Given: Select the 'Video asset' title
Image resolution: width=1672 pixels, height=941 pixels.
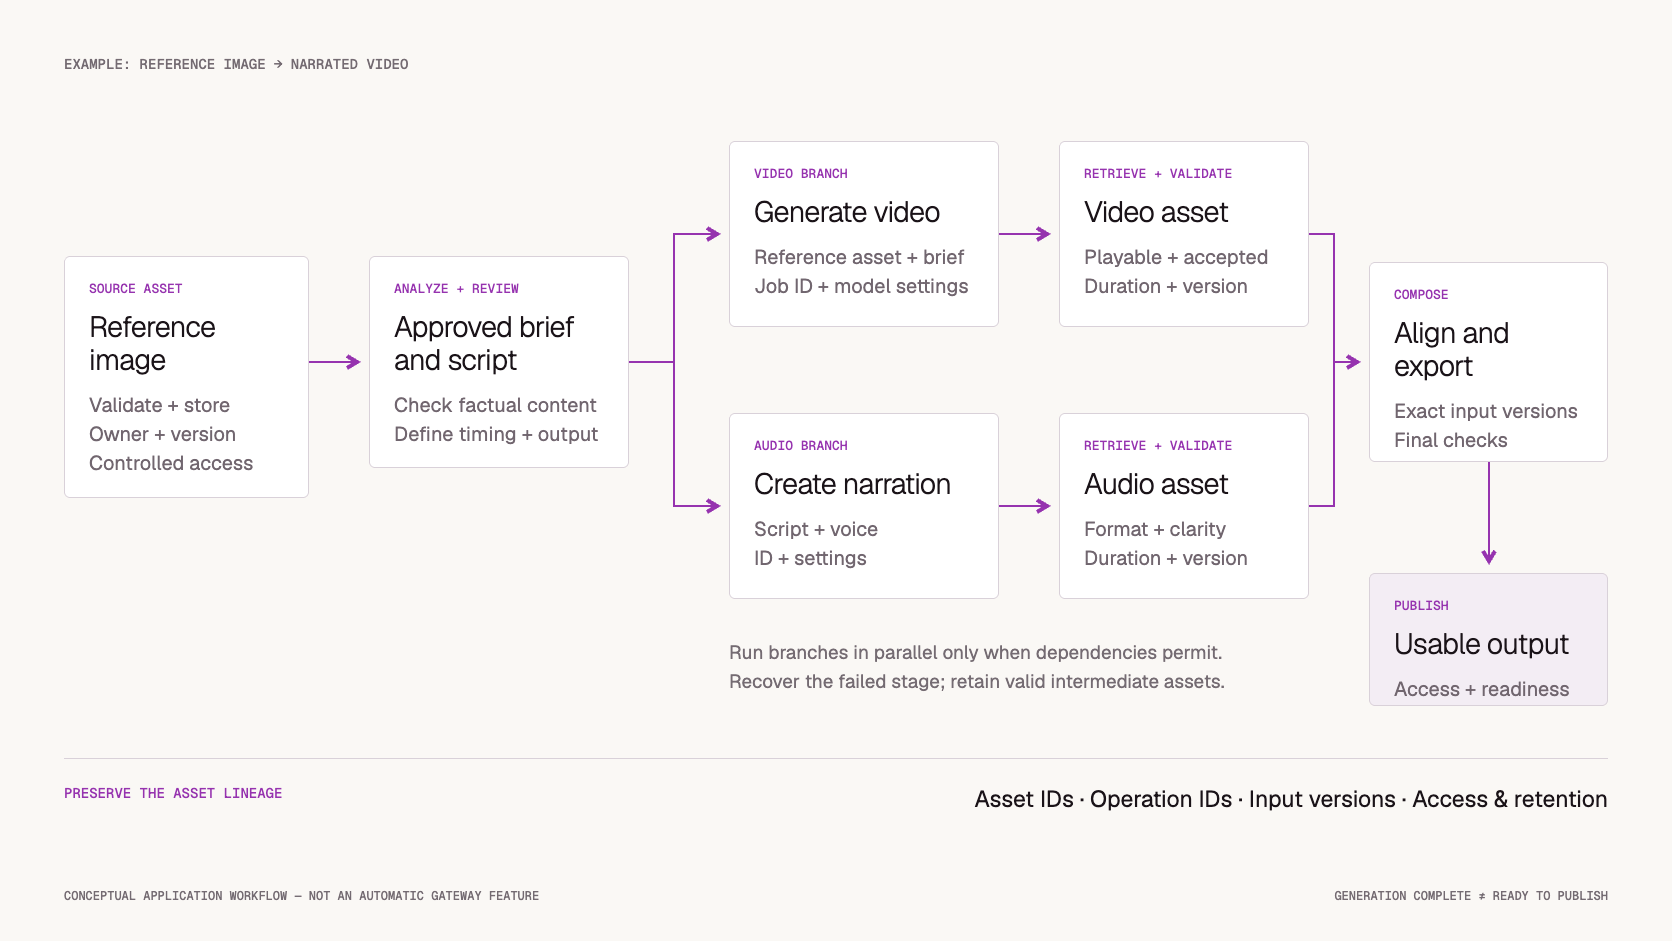Looking at the screenshot, I should (1156, 212).
